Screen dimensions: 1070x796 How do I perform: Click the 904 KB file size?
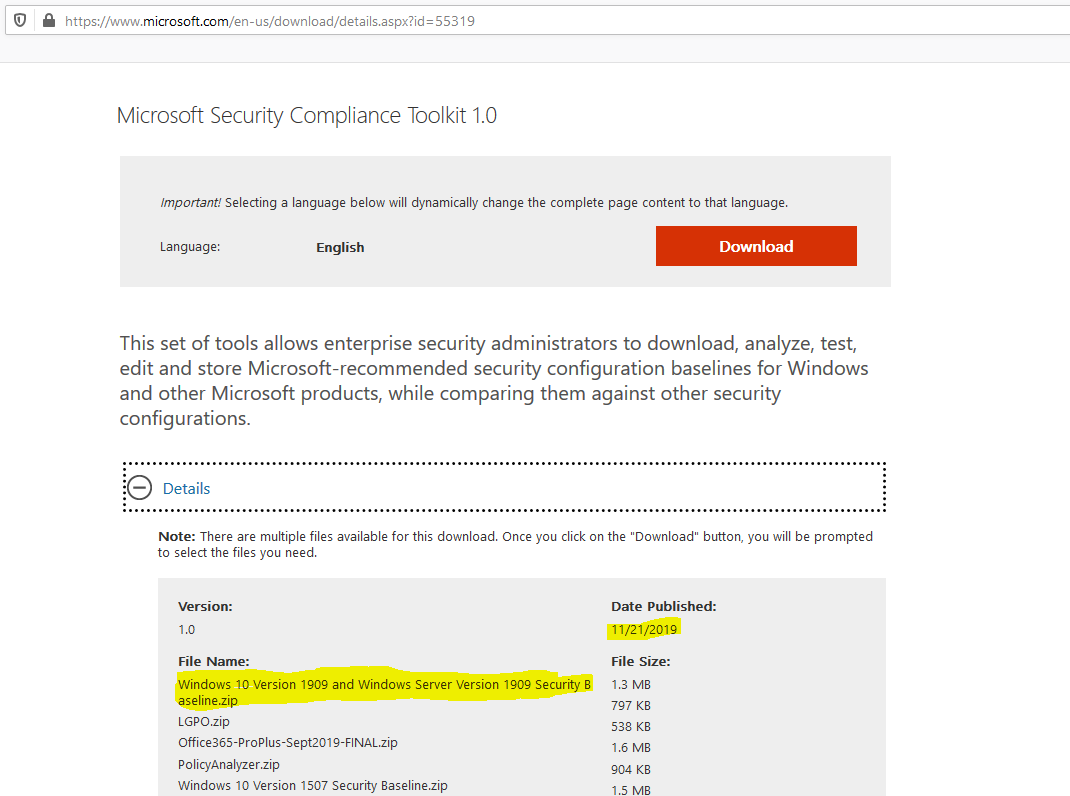coord(631,769)
